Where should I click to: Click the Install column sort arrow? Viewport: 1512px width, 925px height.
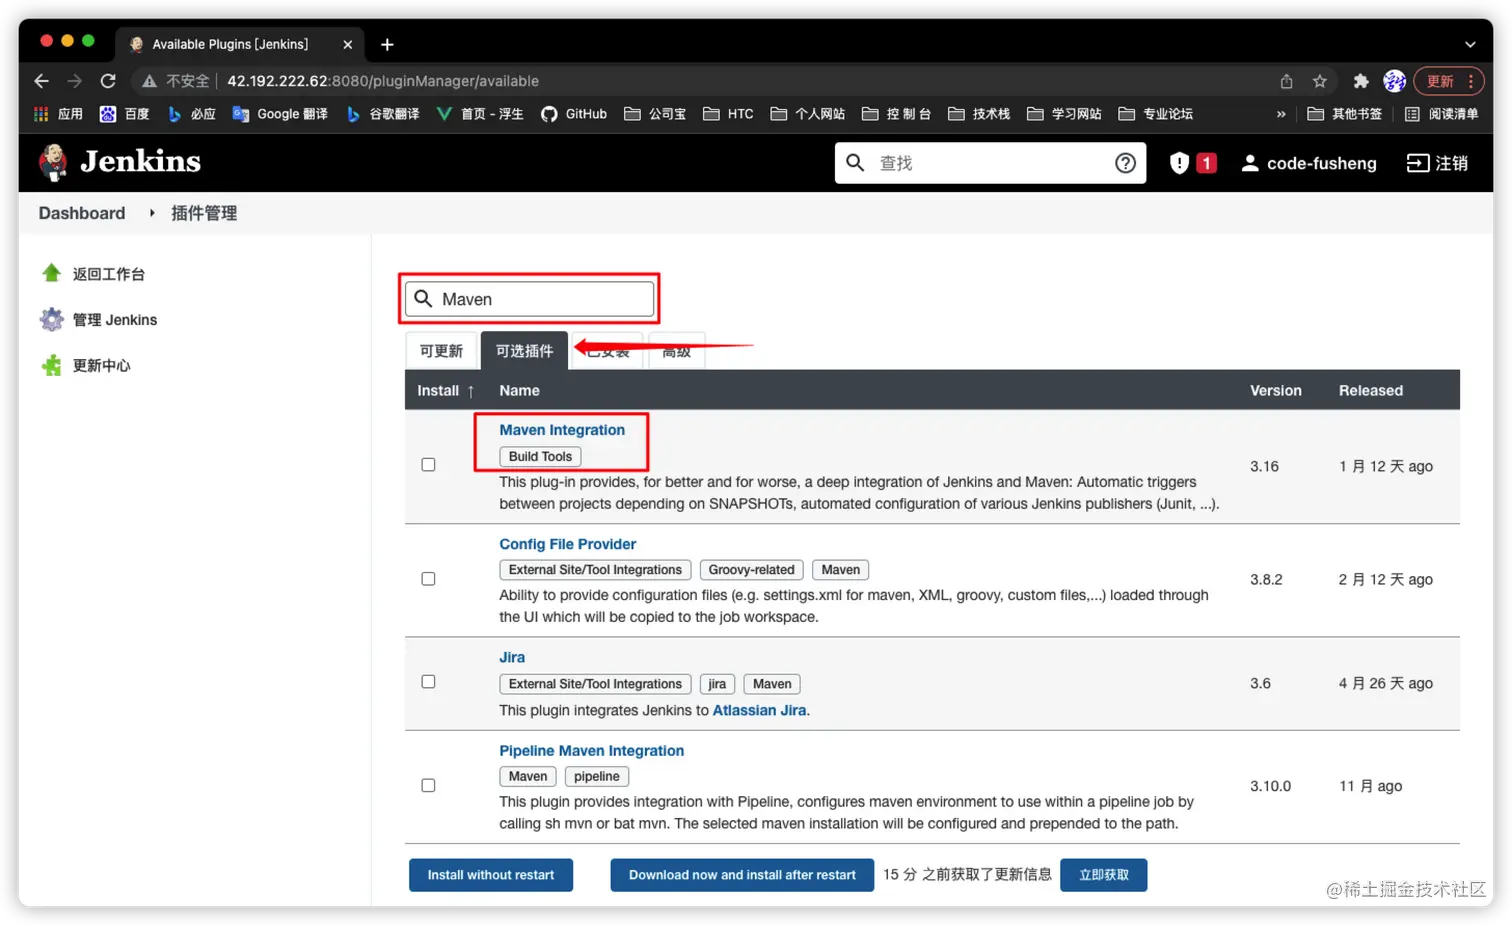pyautogui.click(x=470, y=391)
